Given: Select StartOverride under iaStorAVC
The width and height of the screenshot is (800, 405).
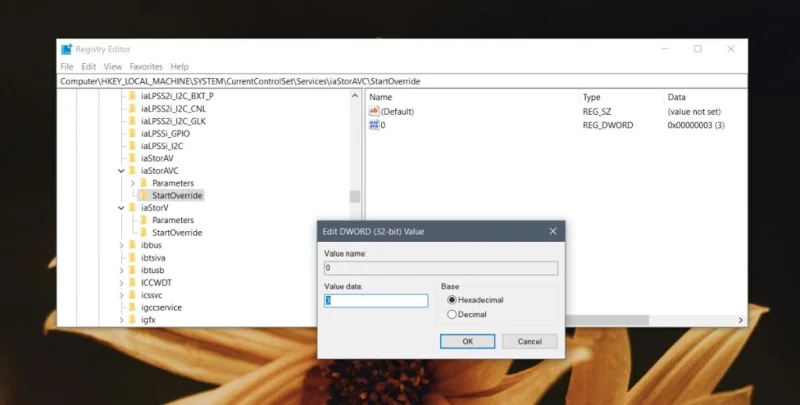Looking at the screenshot, I should point(177,195).
